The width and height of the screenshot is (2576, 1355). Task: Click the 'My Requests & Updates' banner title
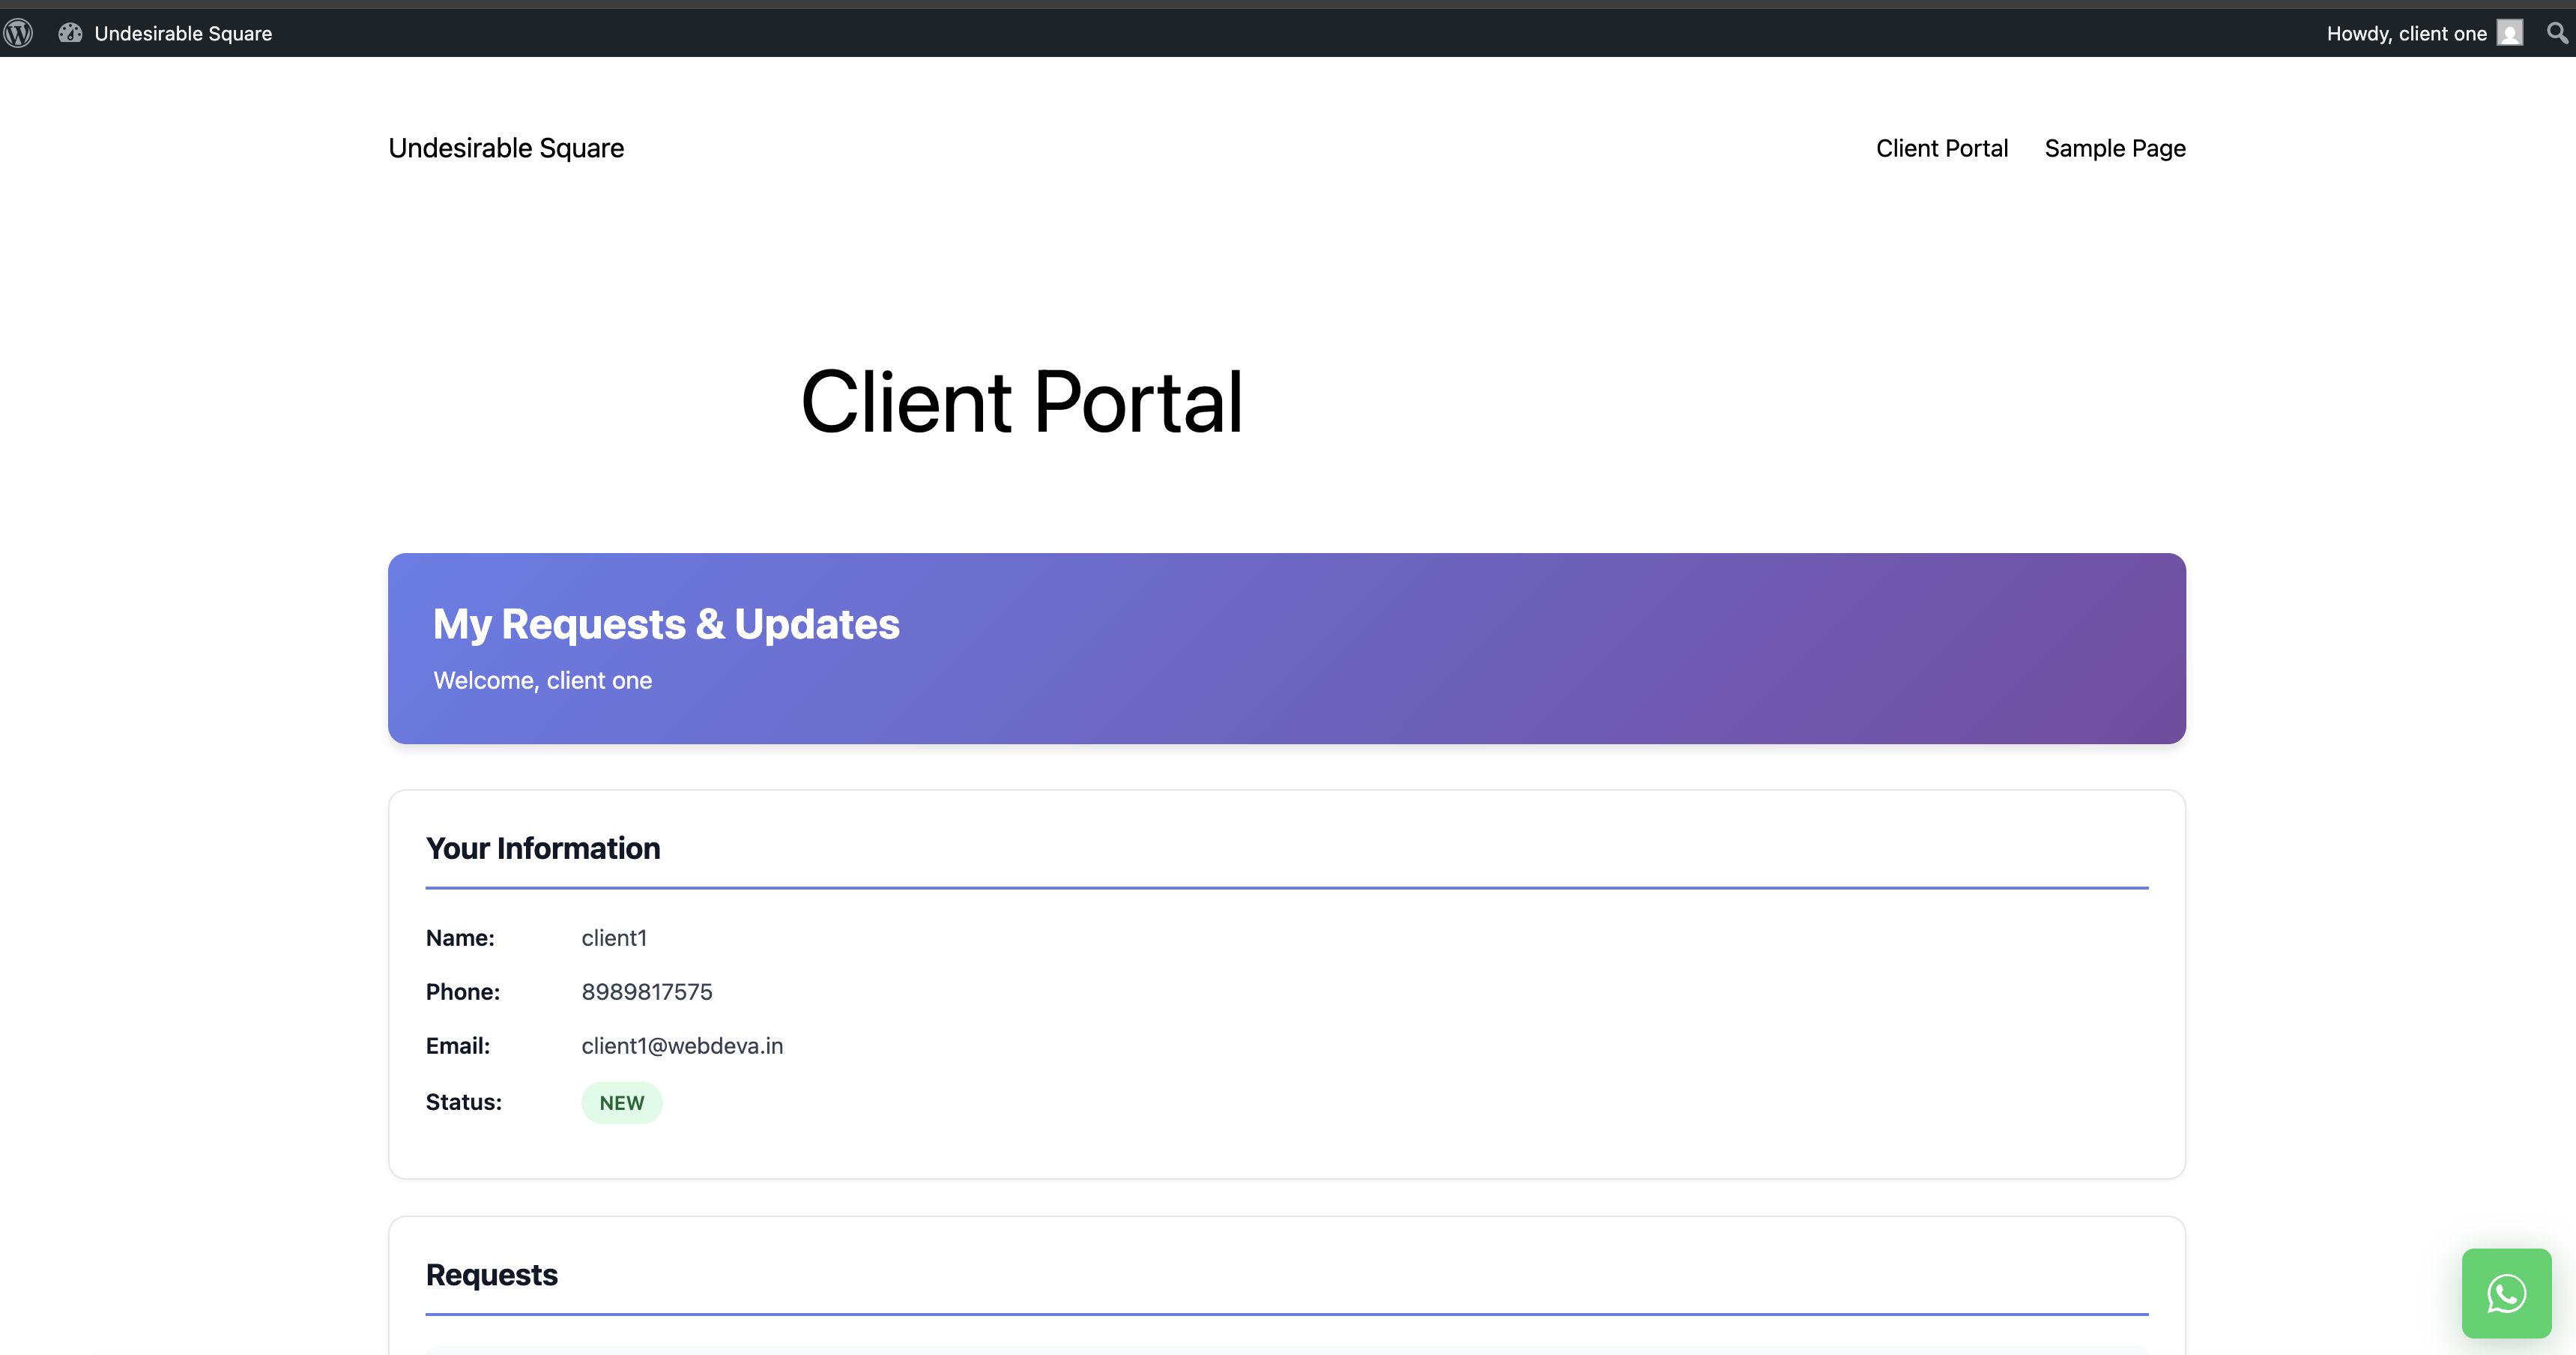(666, 624)
